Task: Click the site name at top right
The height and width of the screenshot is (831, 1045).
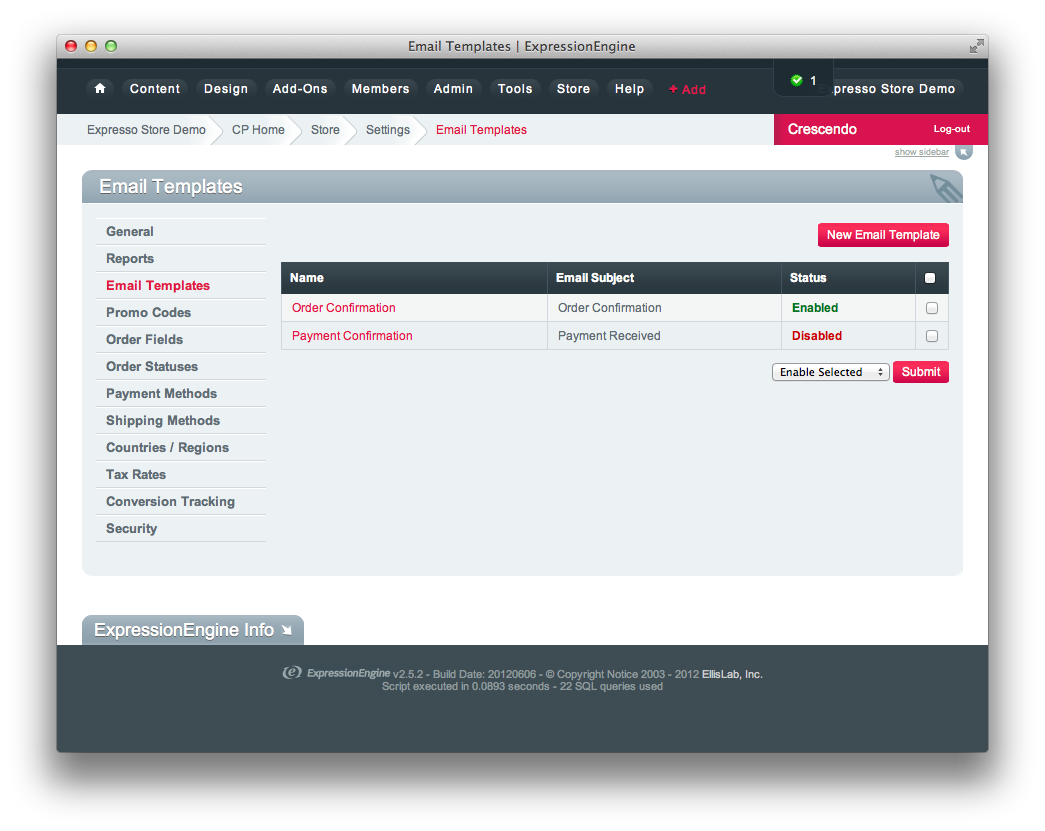Action: (x=894, y=89)
